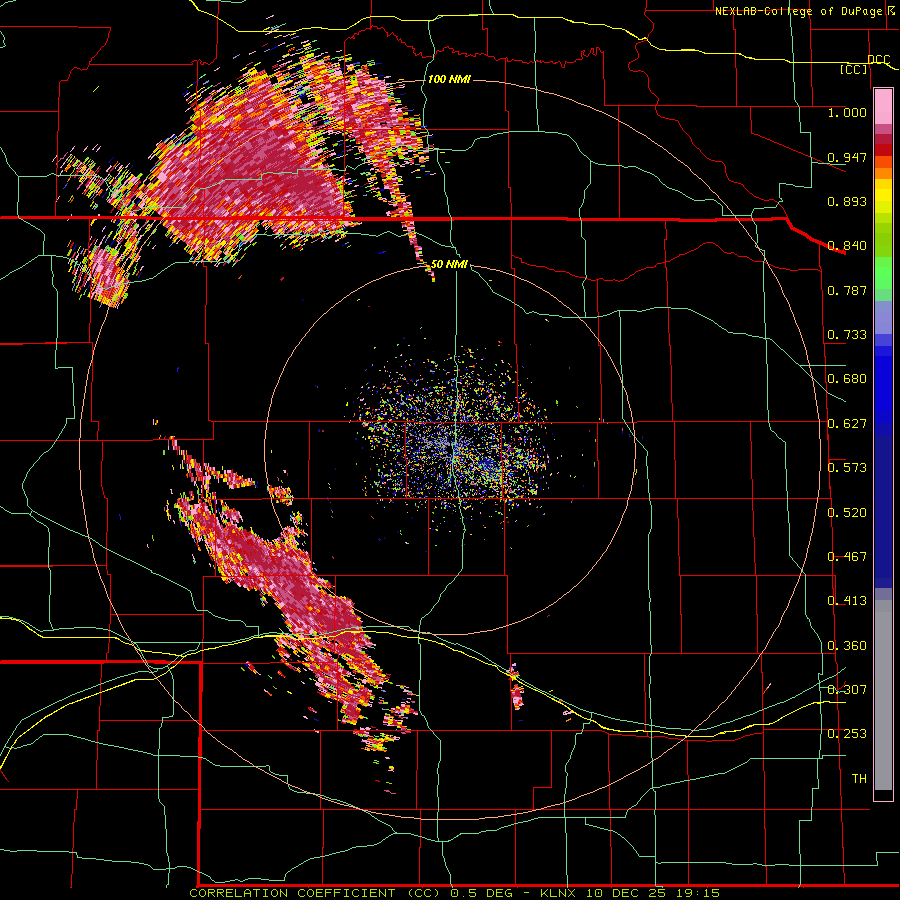Click the 0.947 scale value

click(x=847, y=157)
